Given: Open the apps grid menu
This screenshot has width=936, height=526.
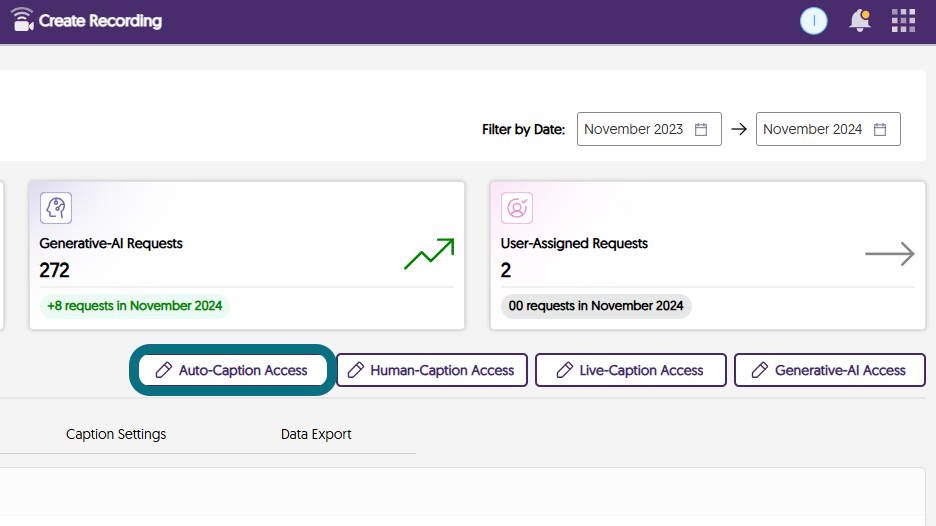Looking at the screenshot, I should click(903, 21).
